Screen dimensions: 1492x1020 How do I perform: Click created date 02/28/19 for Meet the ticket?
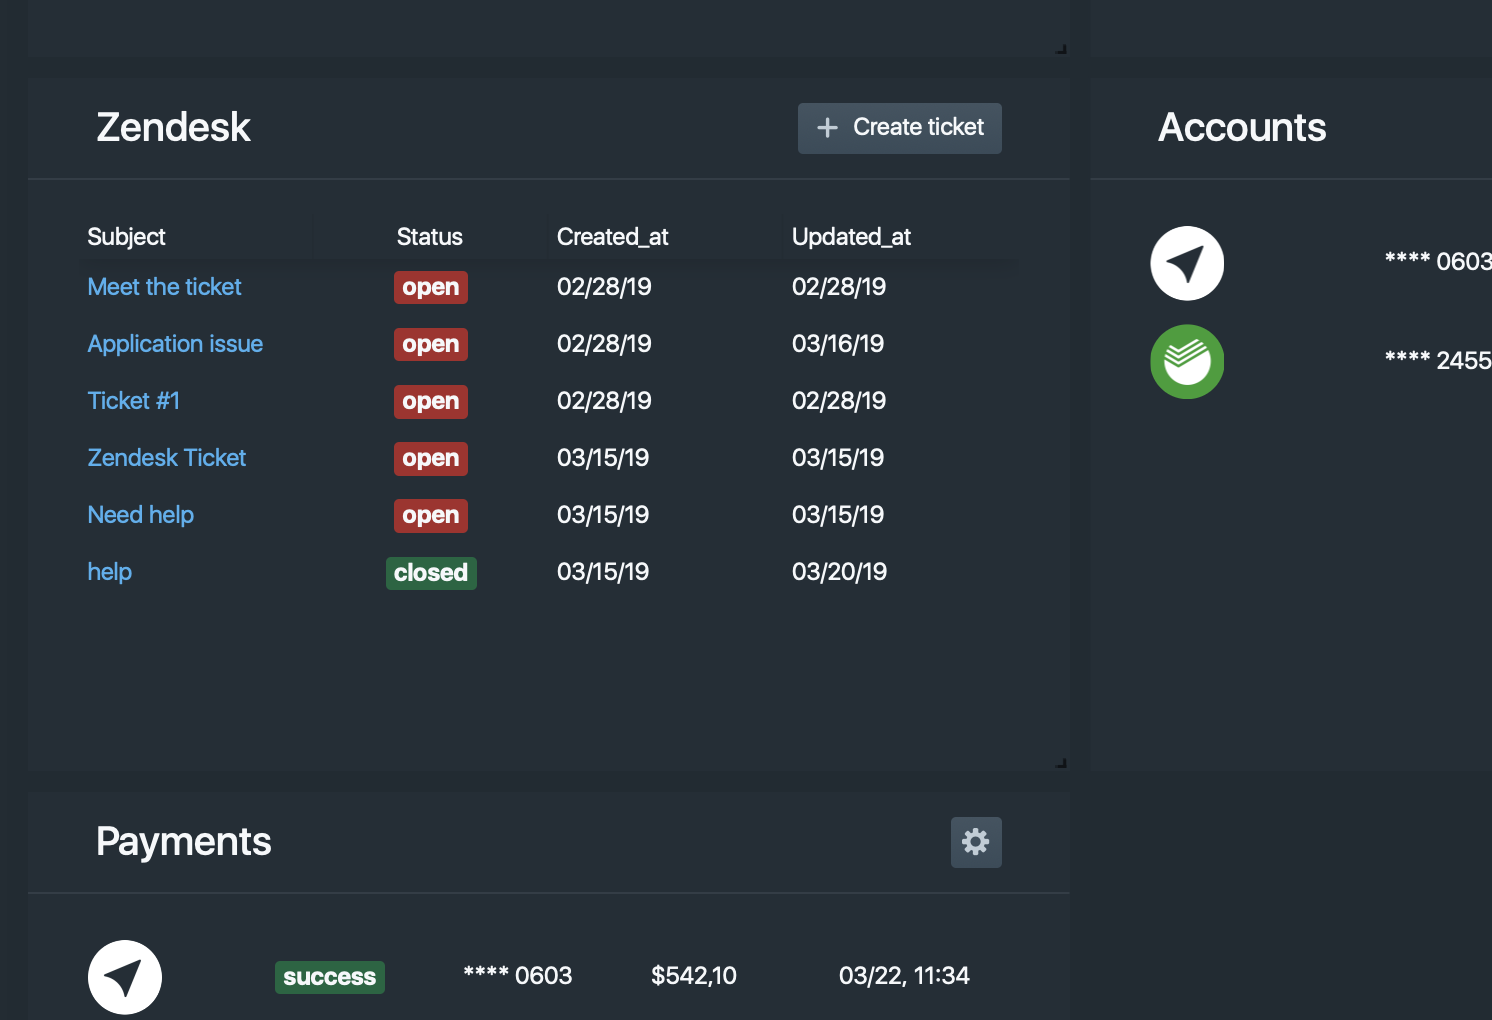[x=604, y=287]
